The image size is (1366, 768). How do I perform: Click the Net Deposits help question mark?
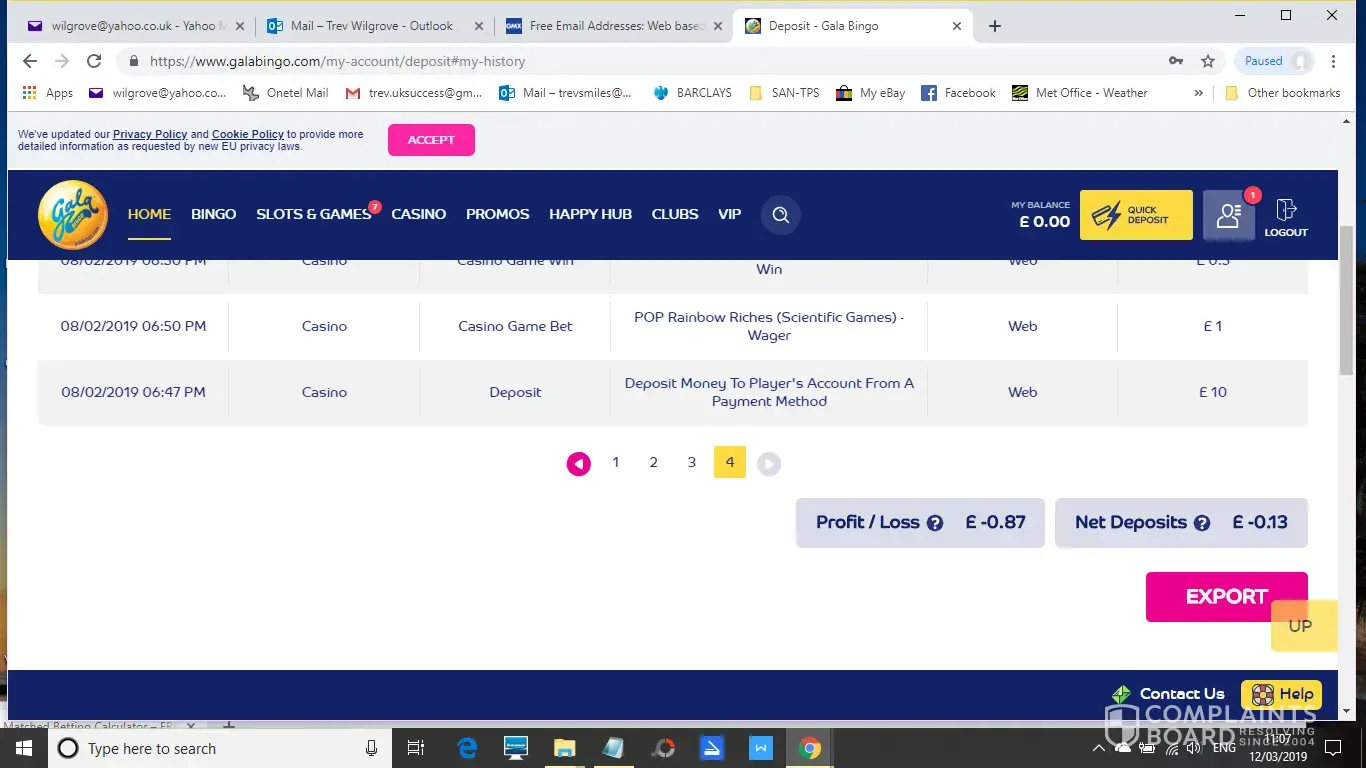point(1202,523)
